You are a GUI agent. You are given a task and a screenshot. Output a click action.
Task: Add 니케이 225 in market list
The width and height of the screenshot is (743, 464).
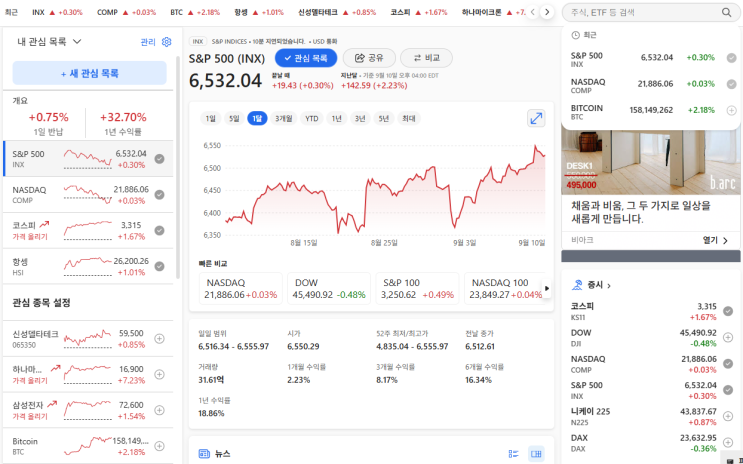(x=728, y=416)
